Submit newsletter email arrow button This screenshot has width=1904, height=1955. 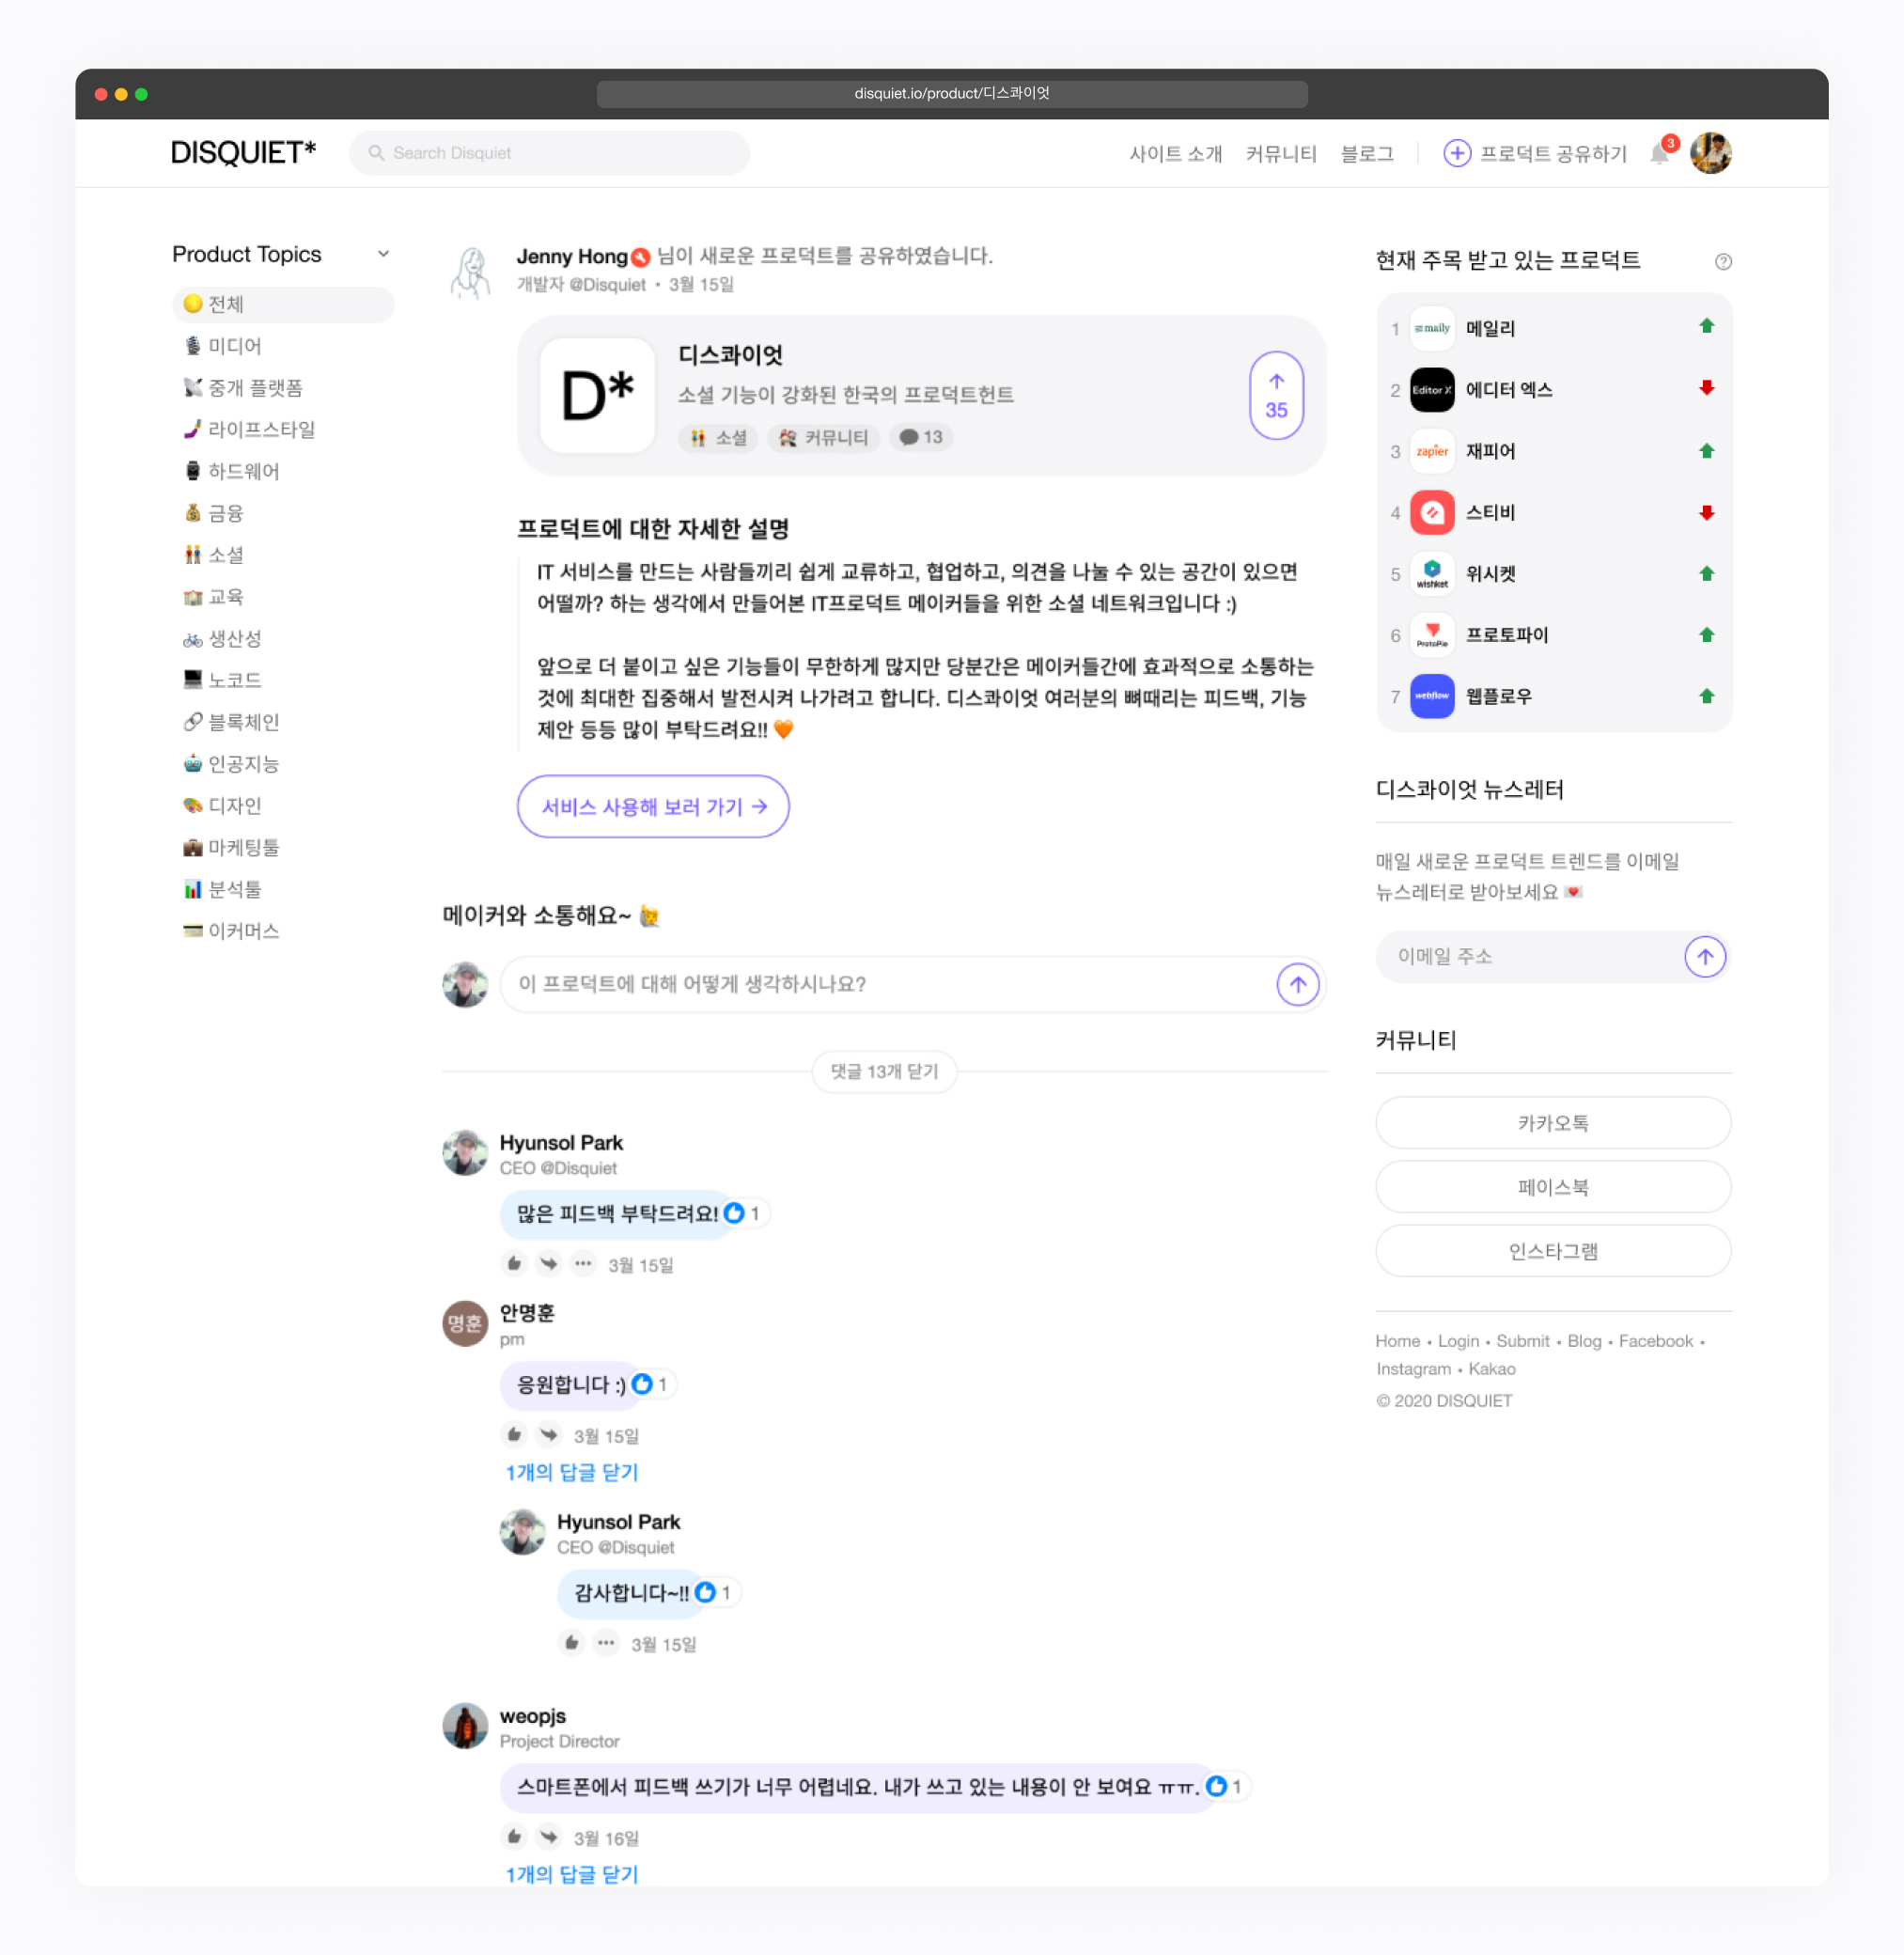click(x=1705, y=957)
